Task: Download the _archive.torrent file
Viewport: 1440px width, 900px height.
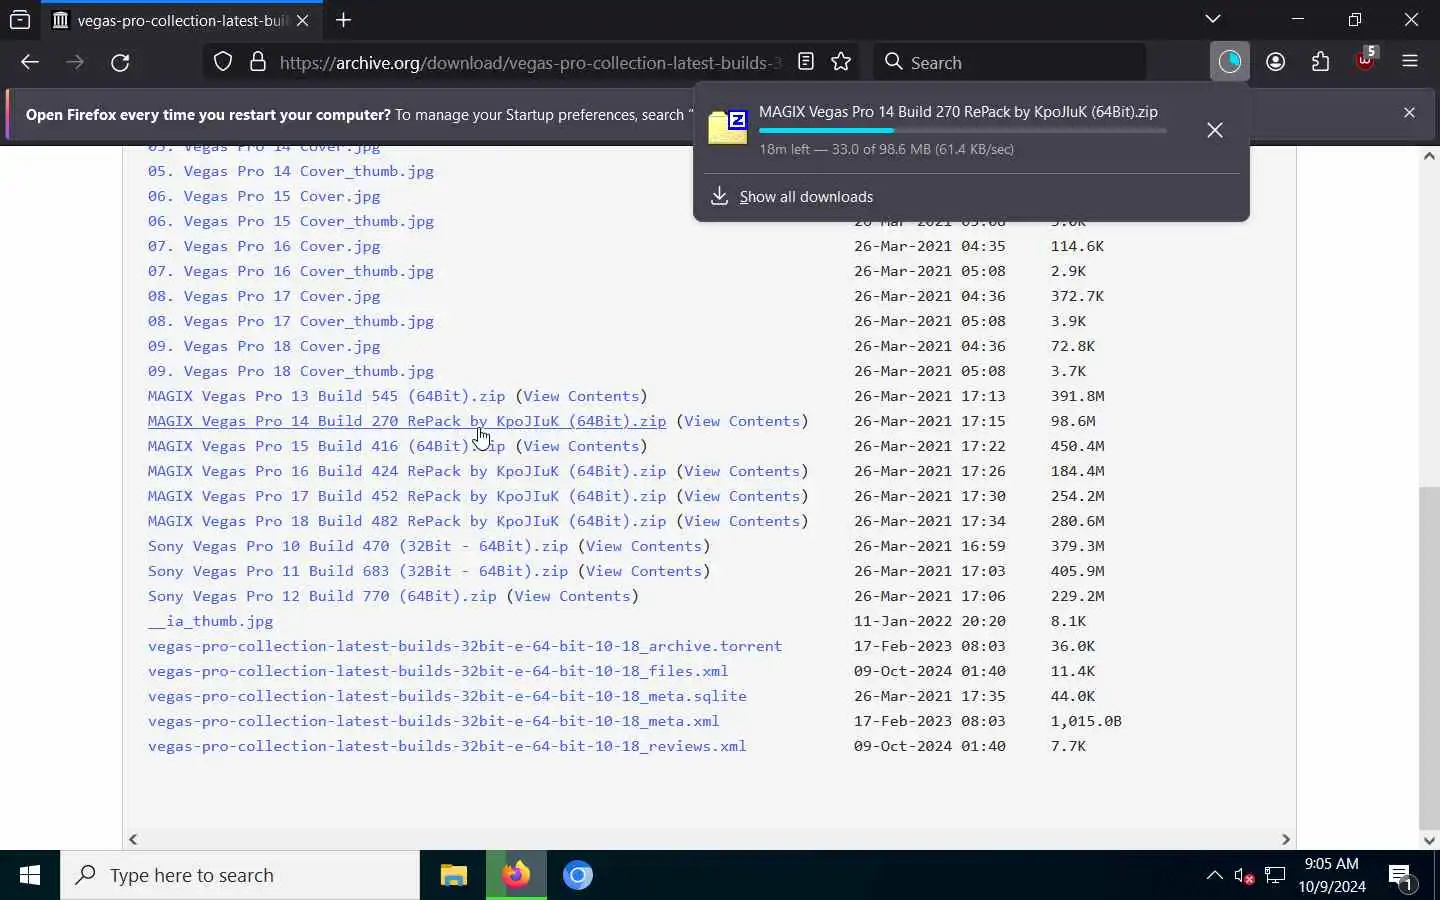Action: (x=465, y=646)
